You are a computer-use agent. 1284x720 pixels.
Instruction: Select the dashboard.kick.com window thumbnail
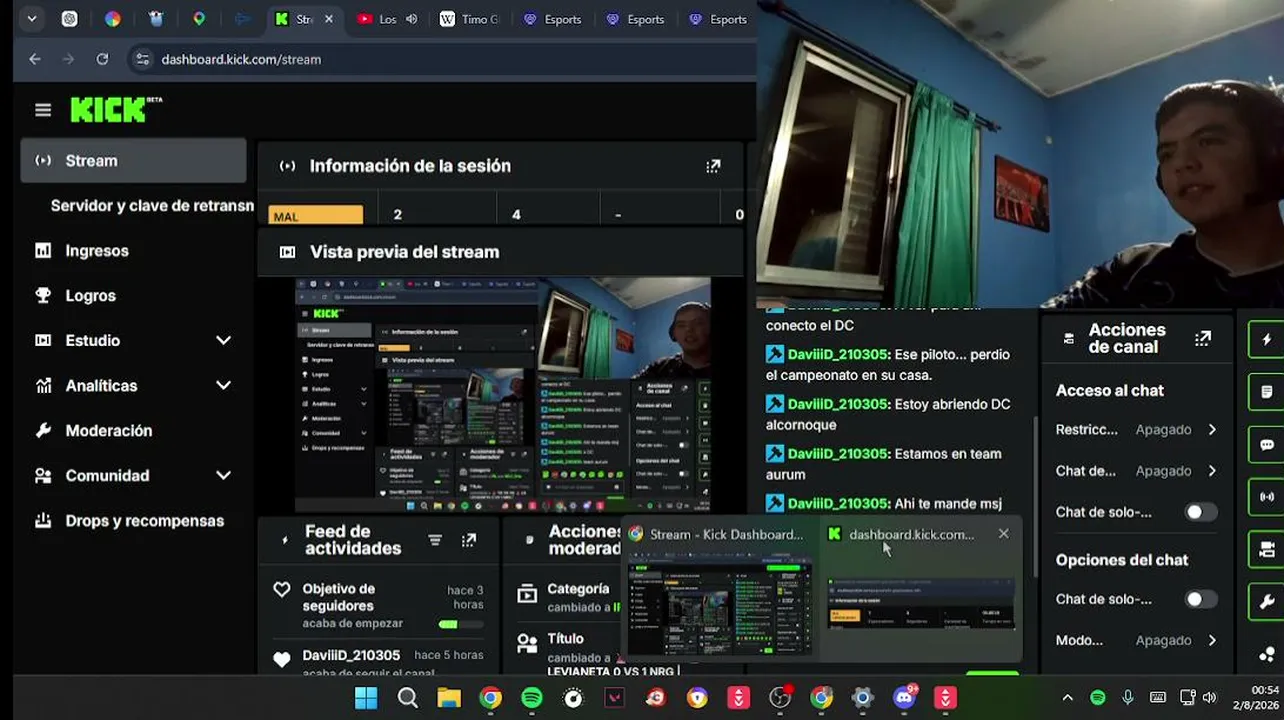coord(921,590)
